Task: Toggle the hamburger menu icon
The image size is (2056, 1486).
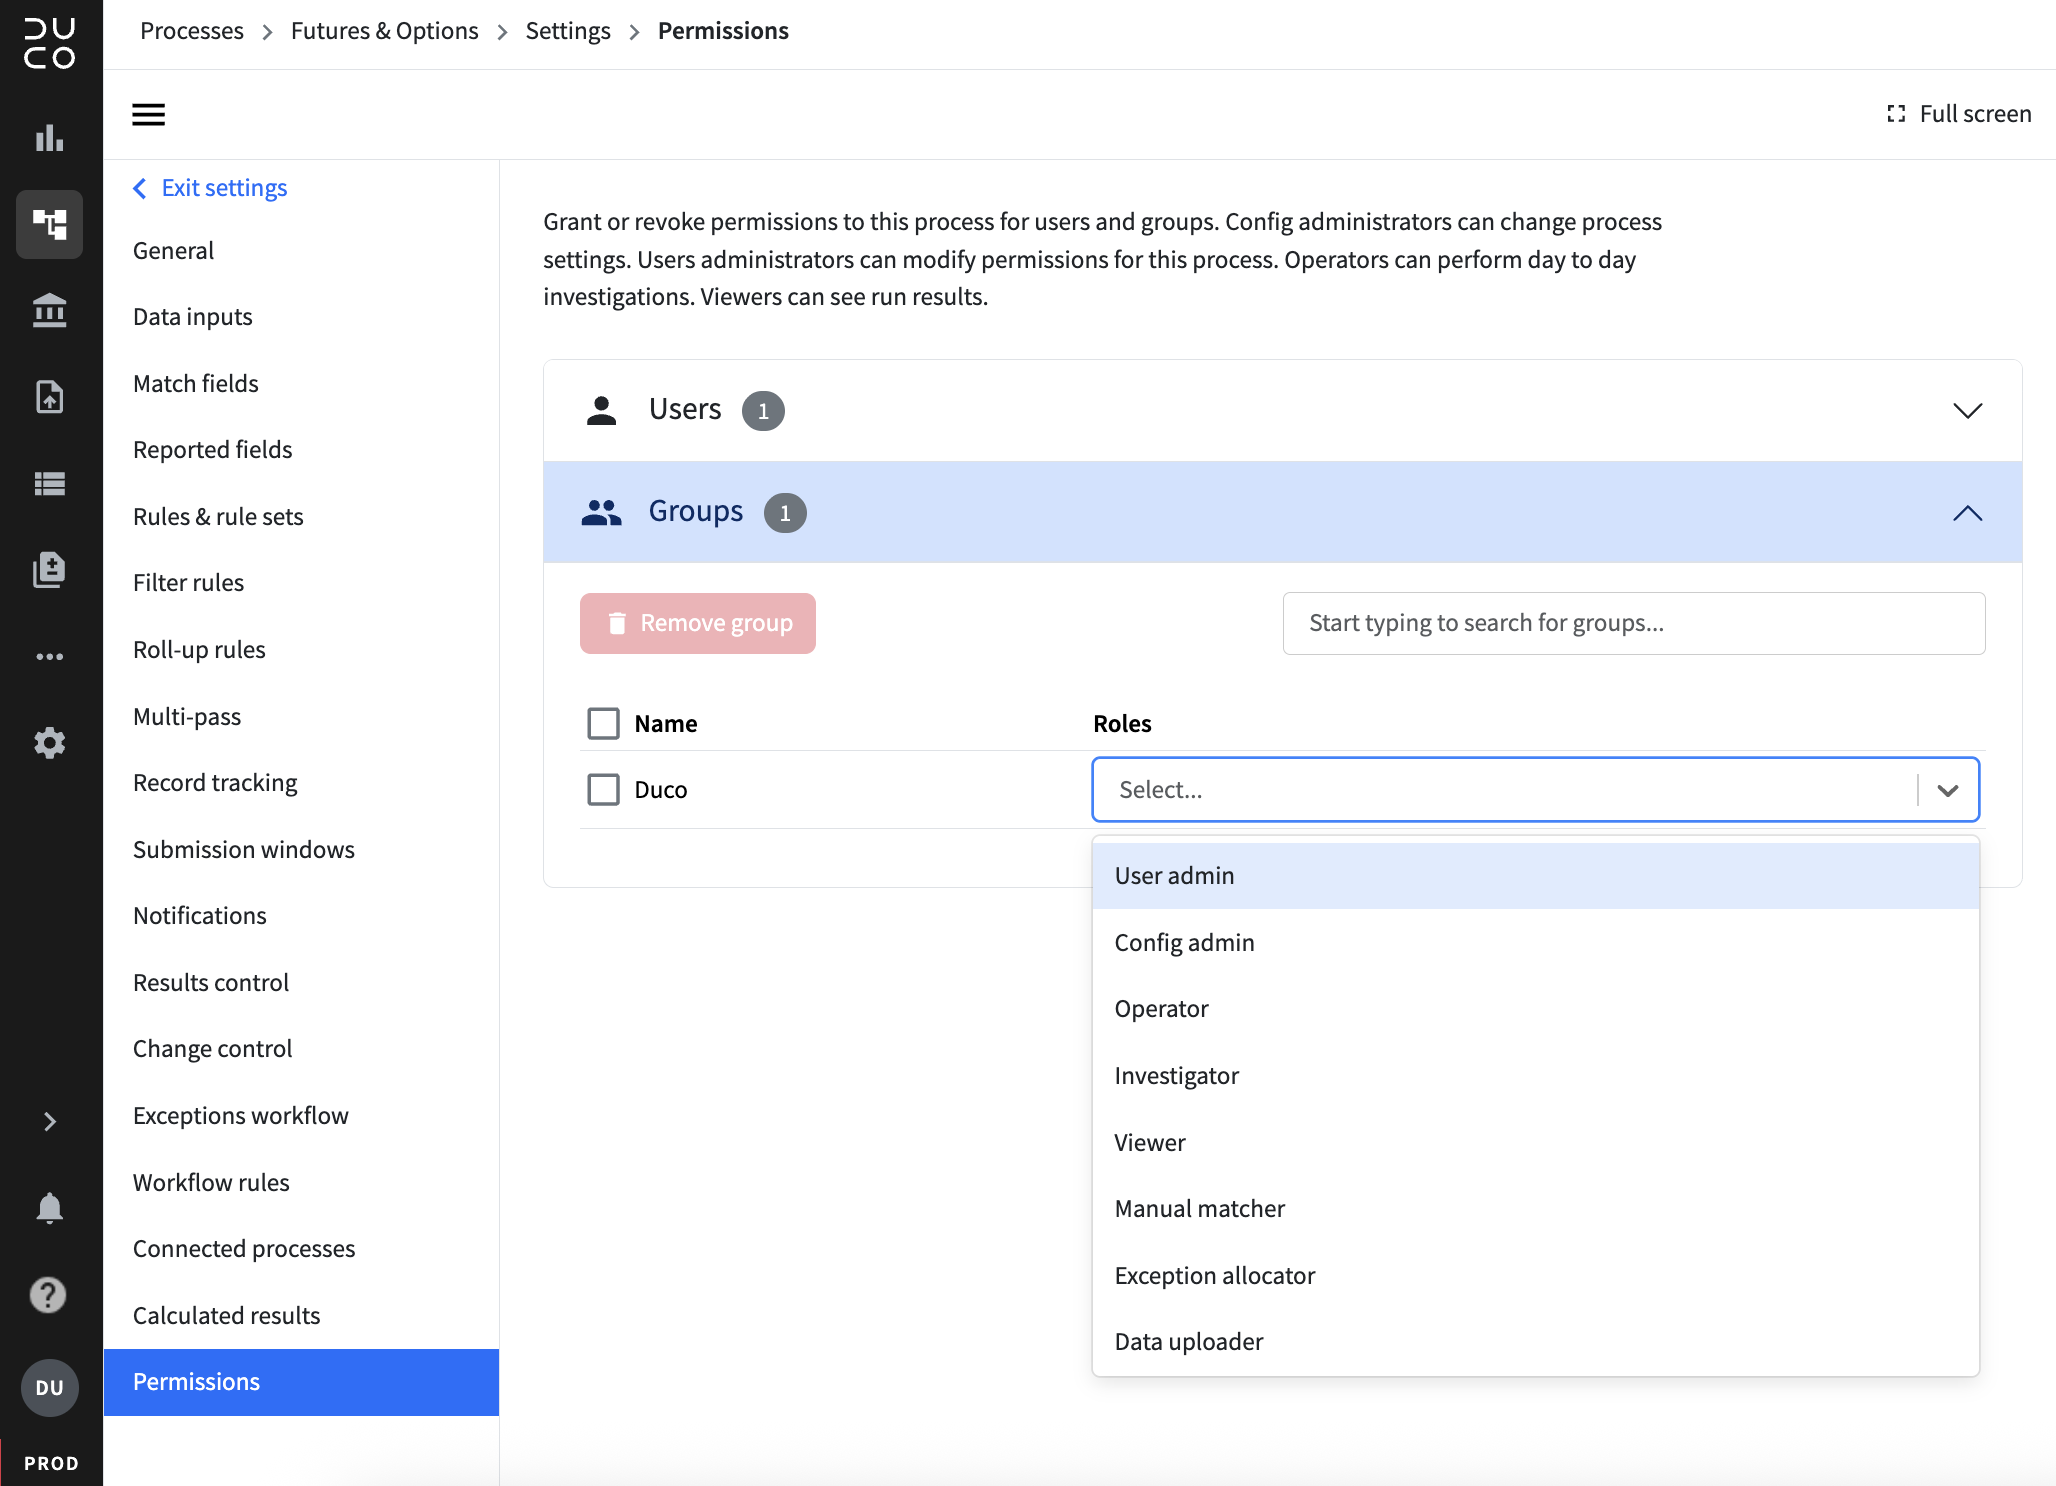Action: pos(149,114)
